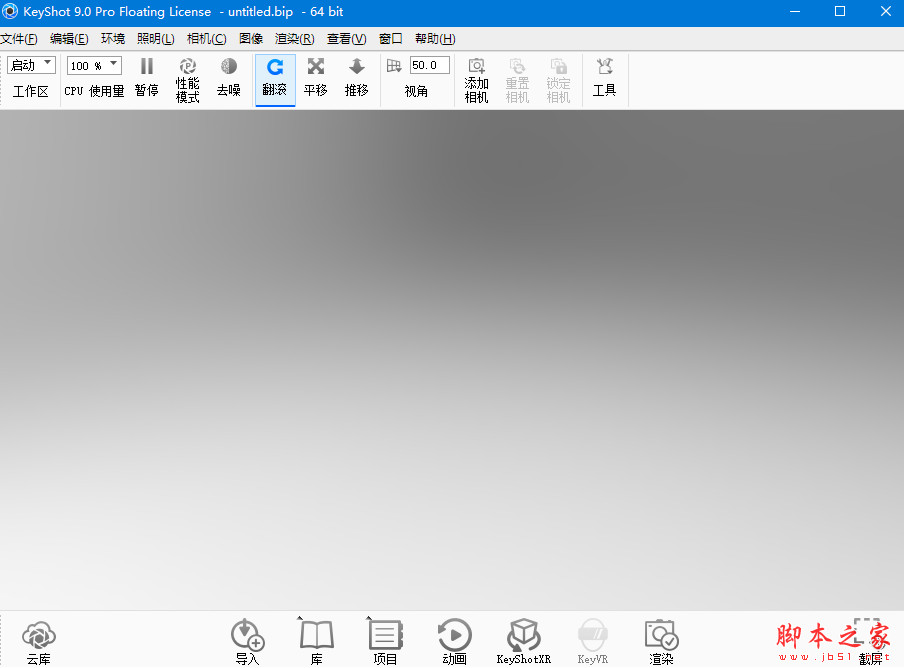Screen dimensions: 904x668
Task: Open the CPU 使用量 percentage dropdown
Action: pos(93,64)
